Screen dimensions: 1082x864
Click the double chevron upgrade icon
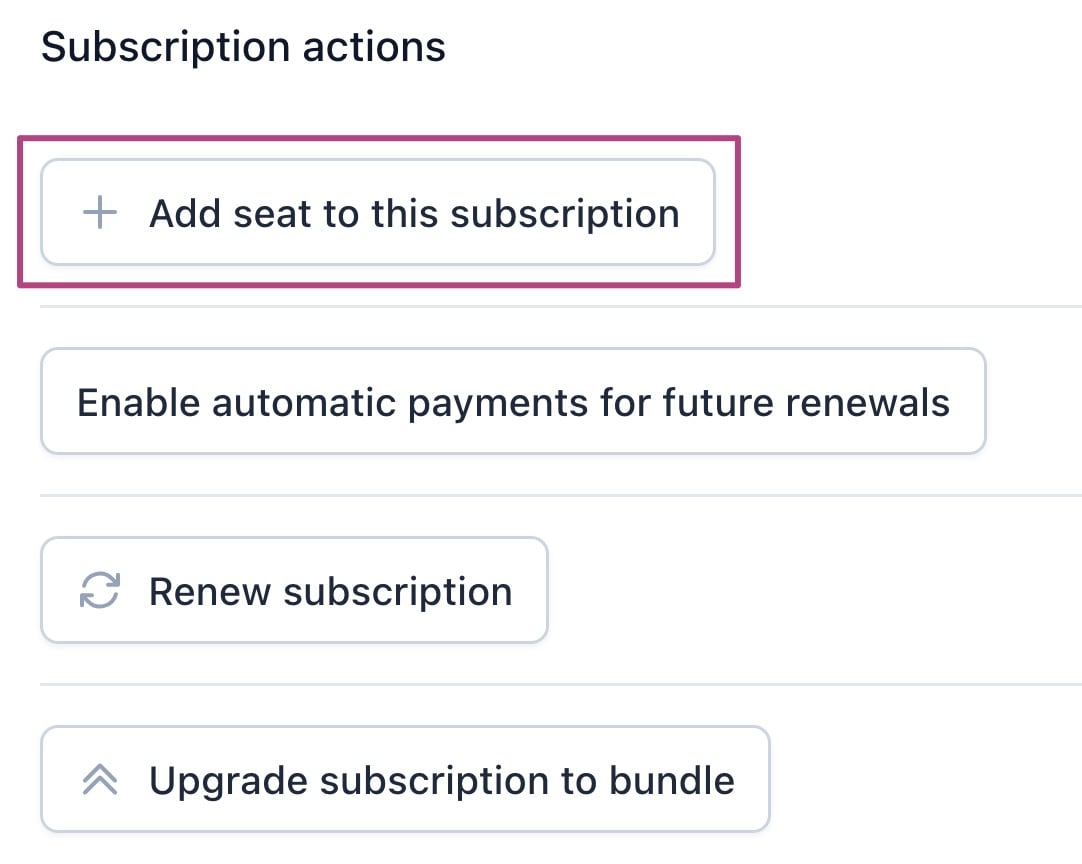99,780
